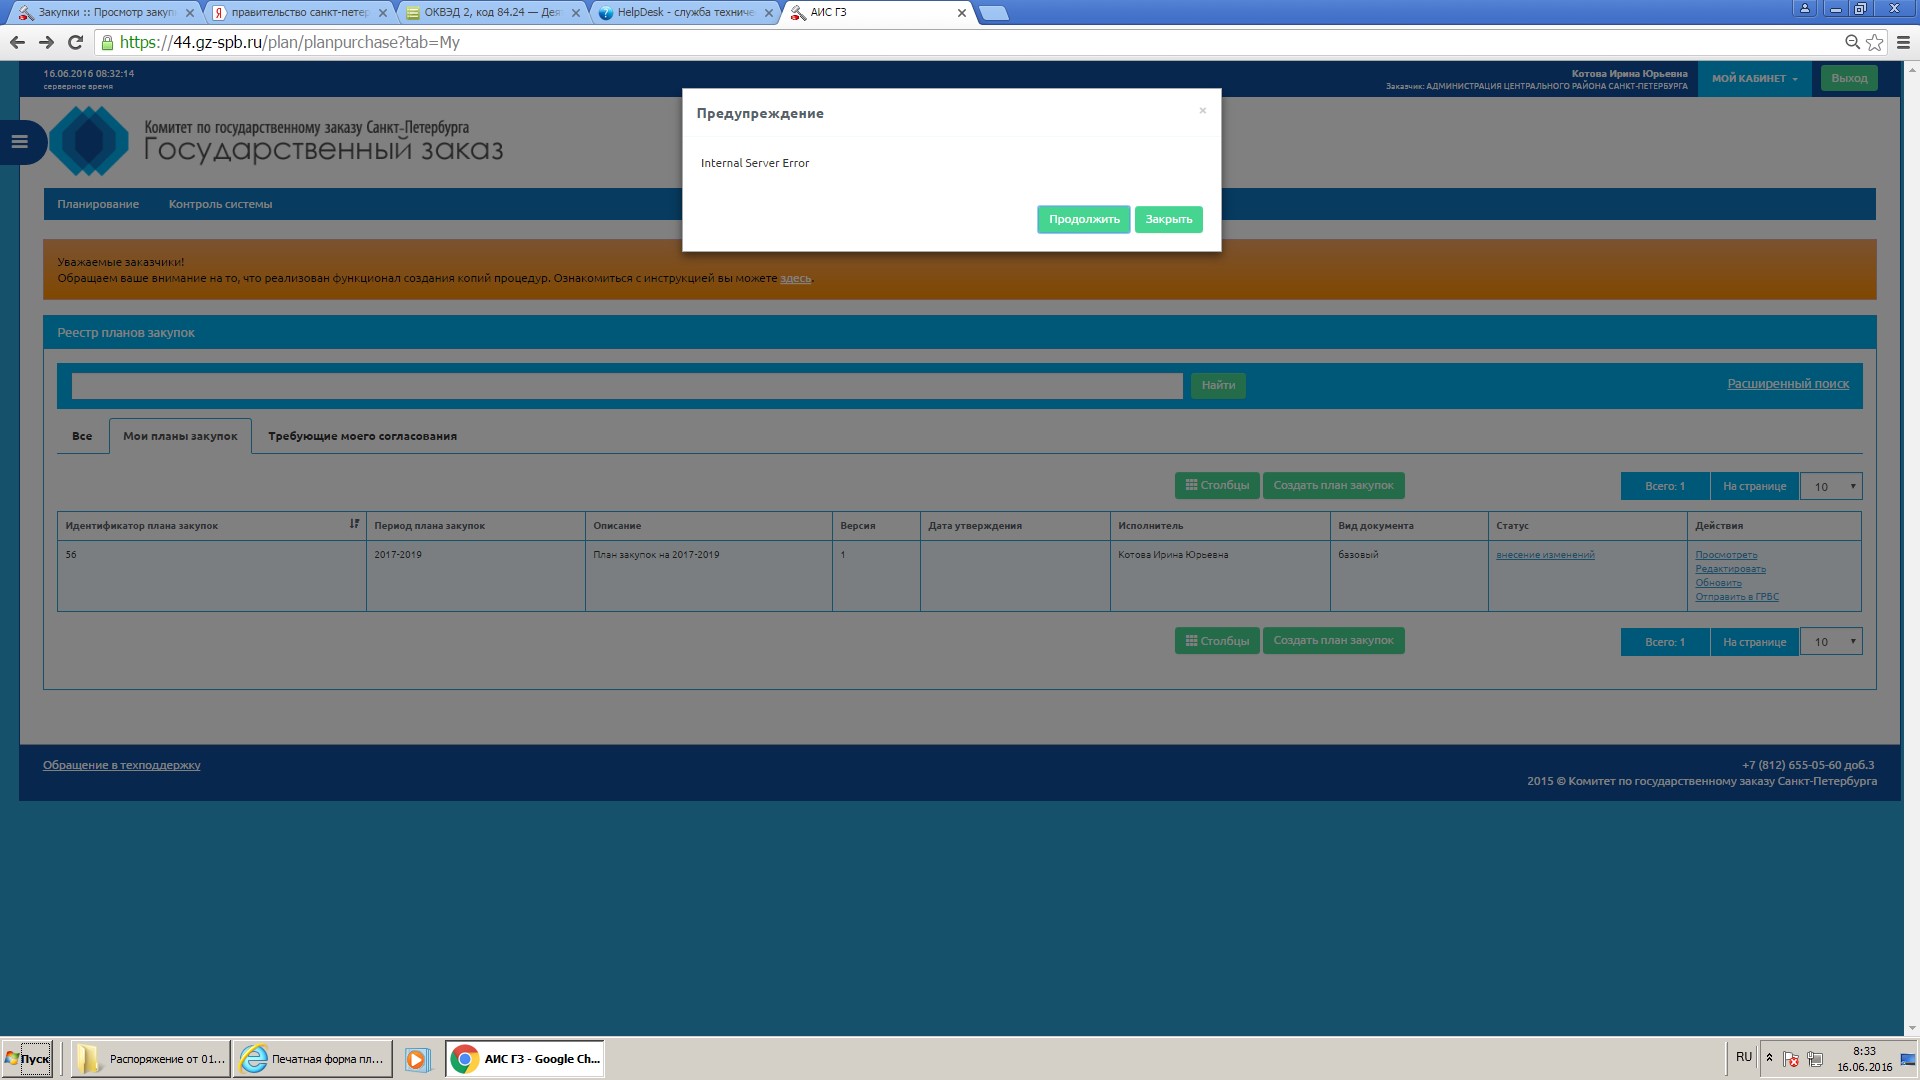The image size is (1920, 1080).
Task: Click the Internet Explorer taskbar item
Action: click(x=312, y=1059)
